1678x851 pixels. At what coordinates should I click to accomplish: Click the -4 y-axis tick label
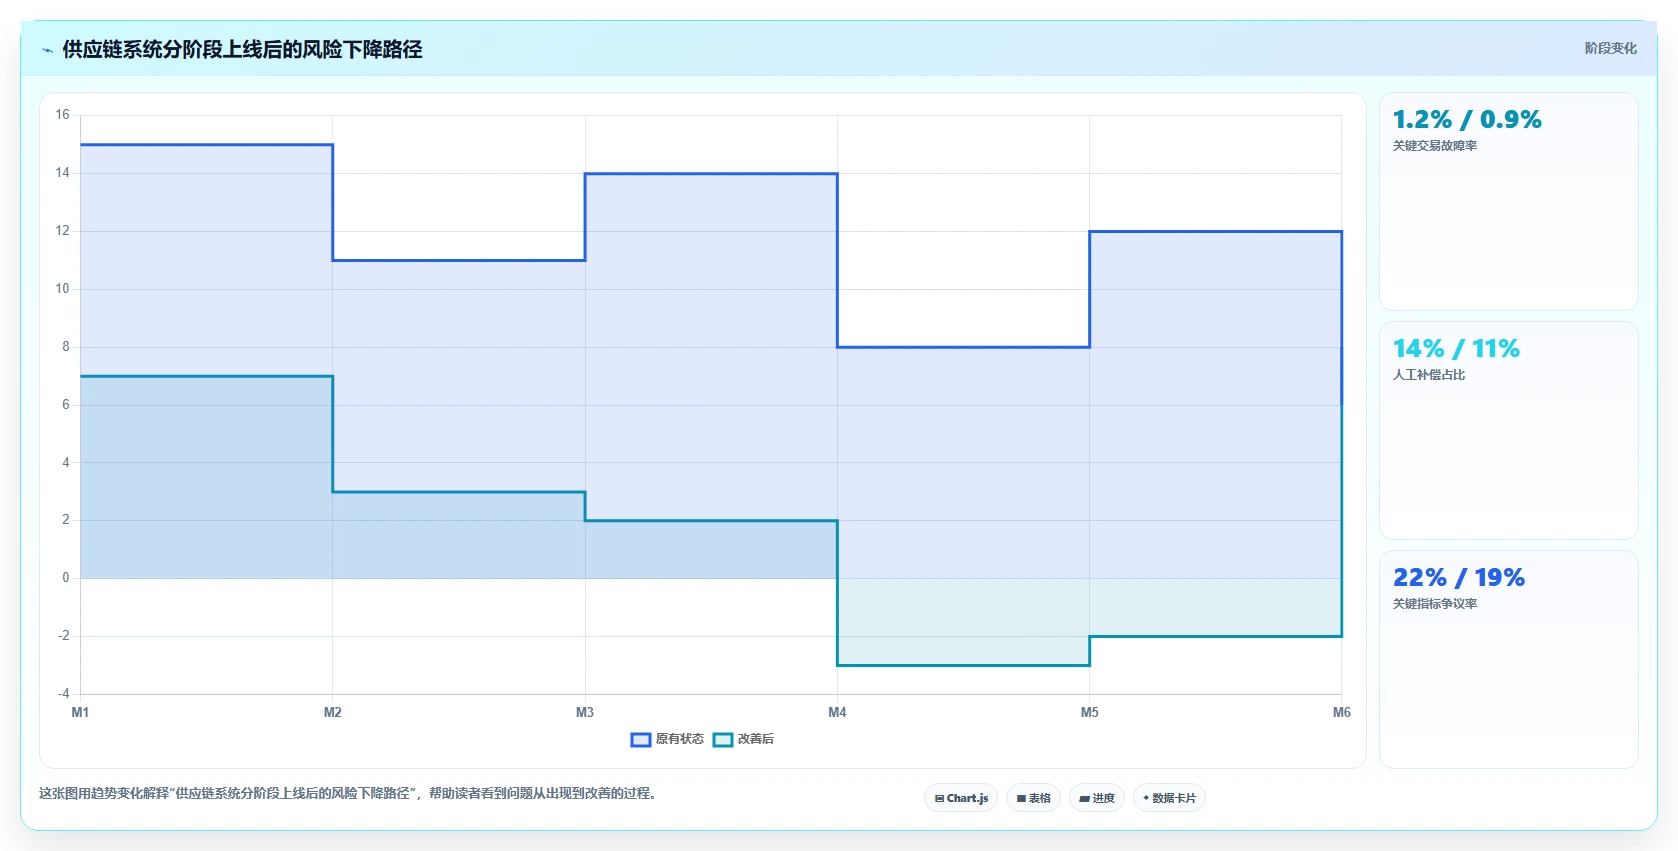click(64, 694)
